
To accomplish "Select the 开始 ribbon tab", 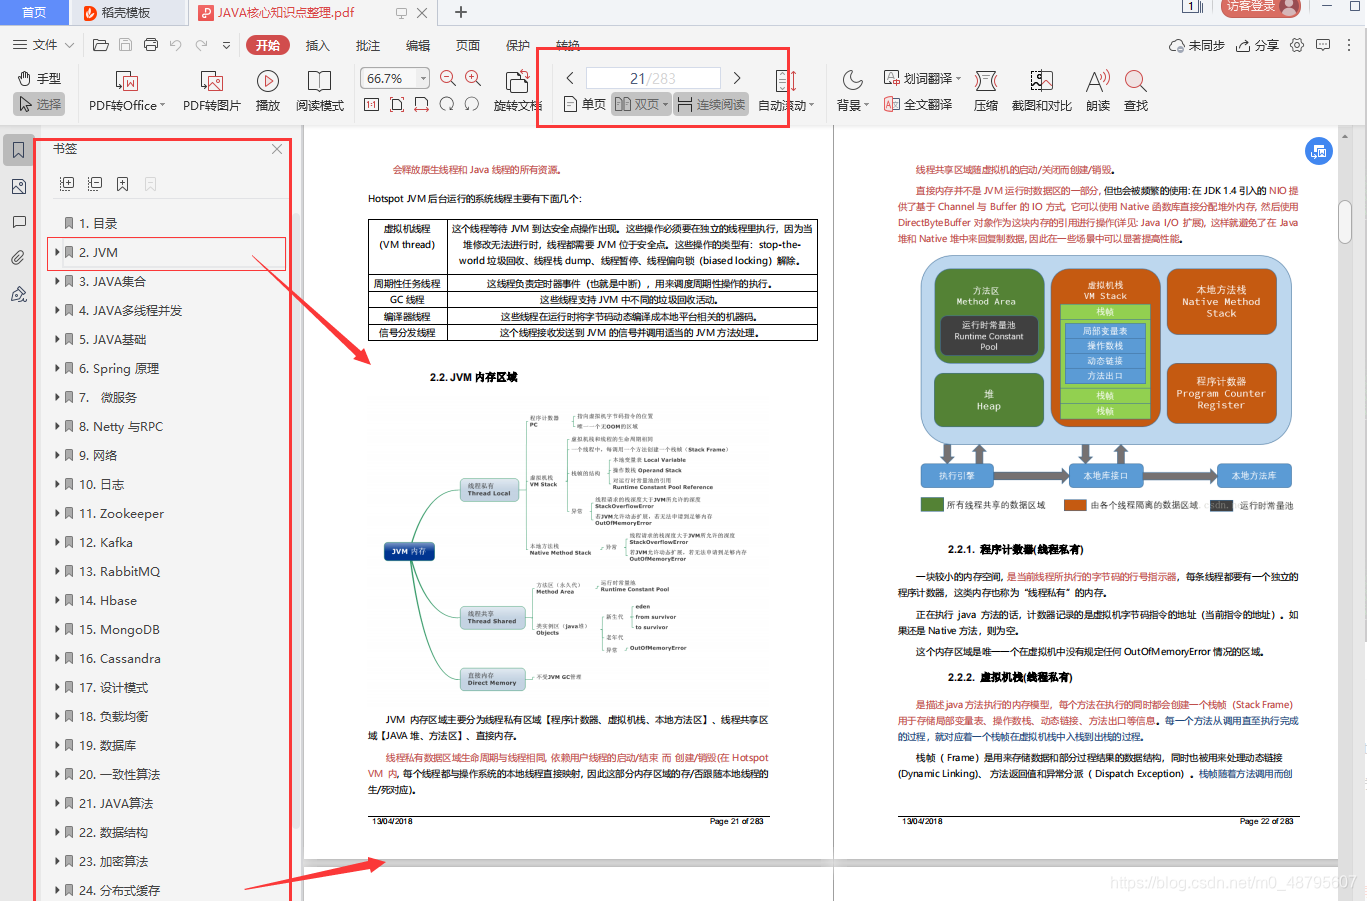I will point(268,45).
